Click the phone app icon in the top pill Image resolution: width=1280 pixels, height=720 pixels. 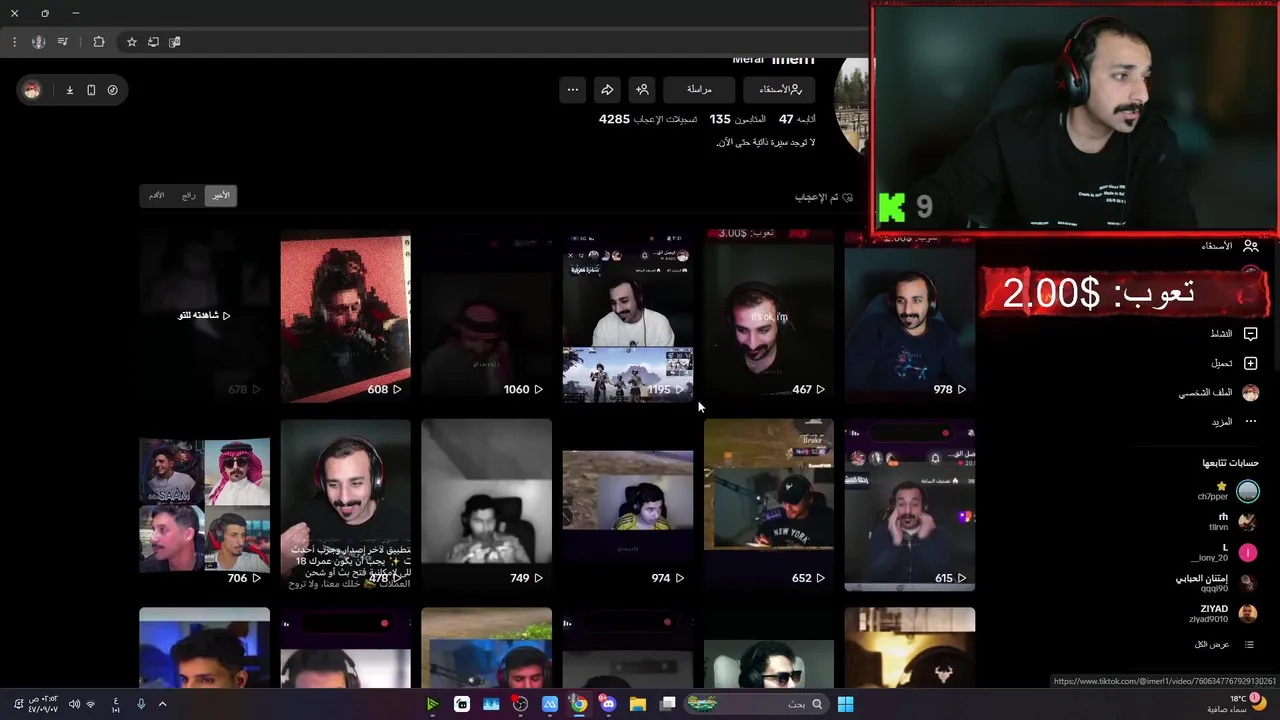coord(91,90)
